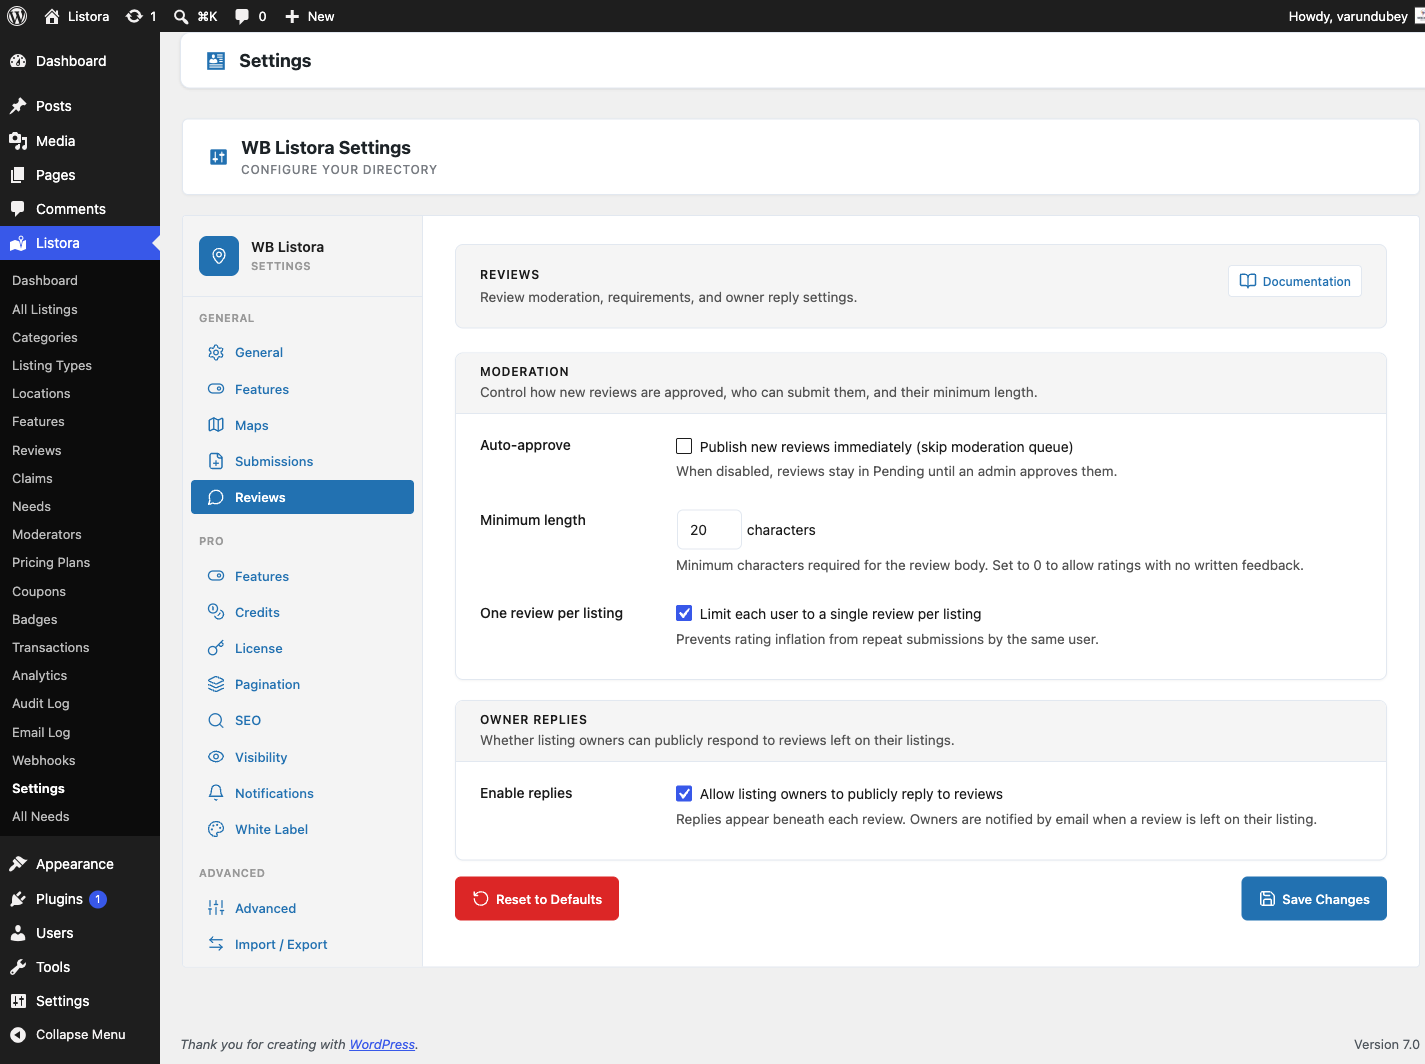1425x1064 pixels.
Task: Click the Credits coins icon
Action: pos(216,612)
